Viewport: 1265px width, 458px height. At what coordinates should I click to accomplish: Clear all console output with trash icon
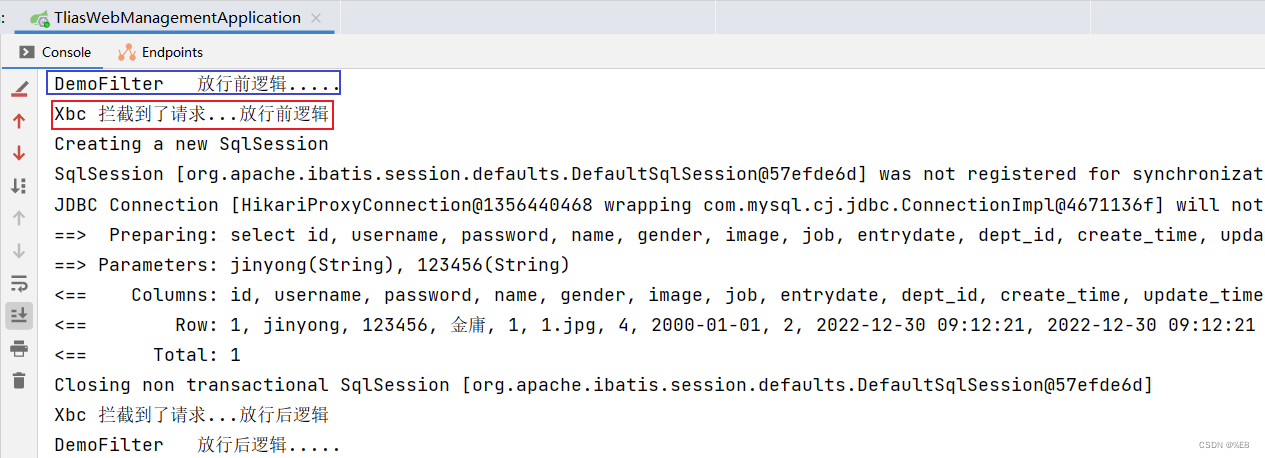pos(19,380)
